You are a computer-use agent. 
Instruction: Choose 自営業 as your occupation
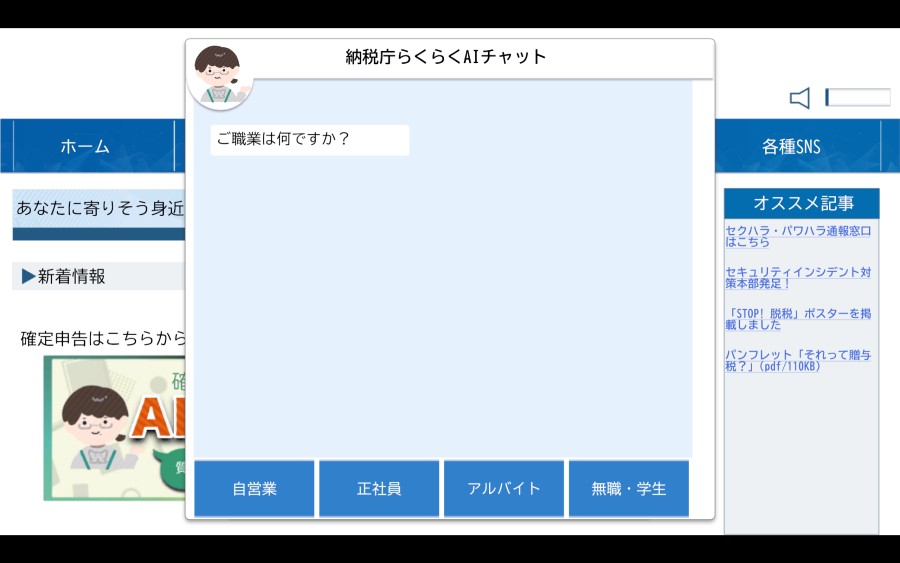(x=254, y=489)
